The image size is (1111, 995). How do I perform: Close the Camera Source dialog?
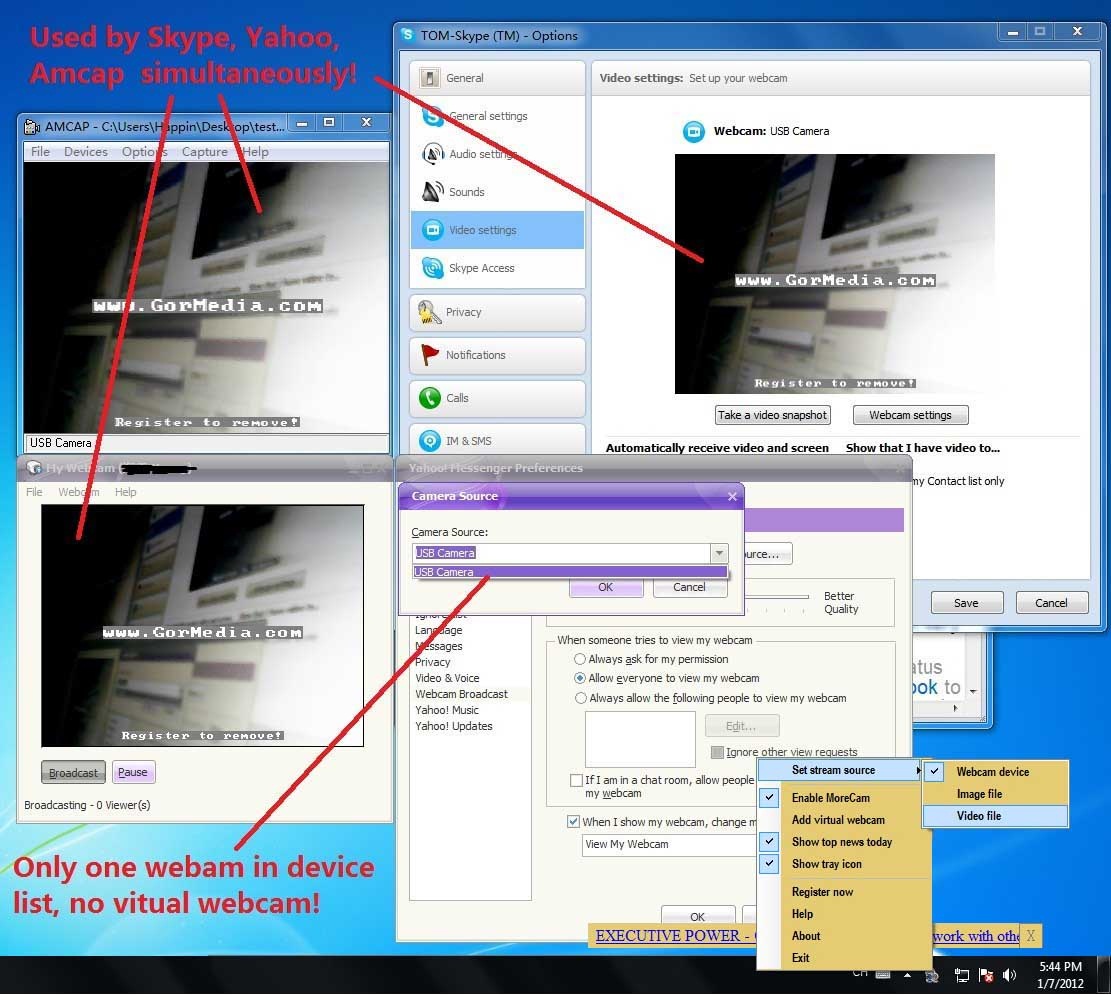[x=732, y=497]
